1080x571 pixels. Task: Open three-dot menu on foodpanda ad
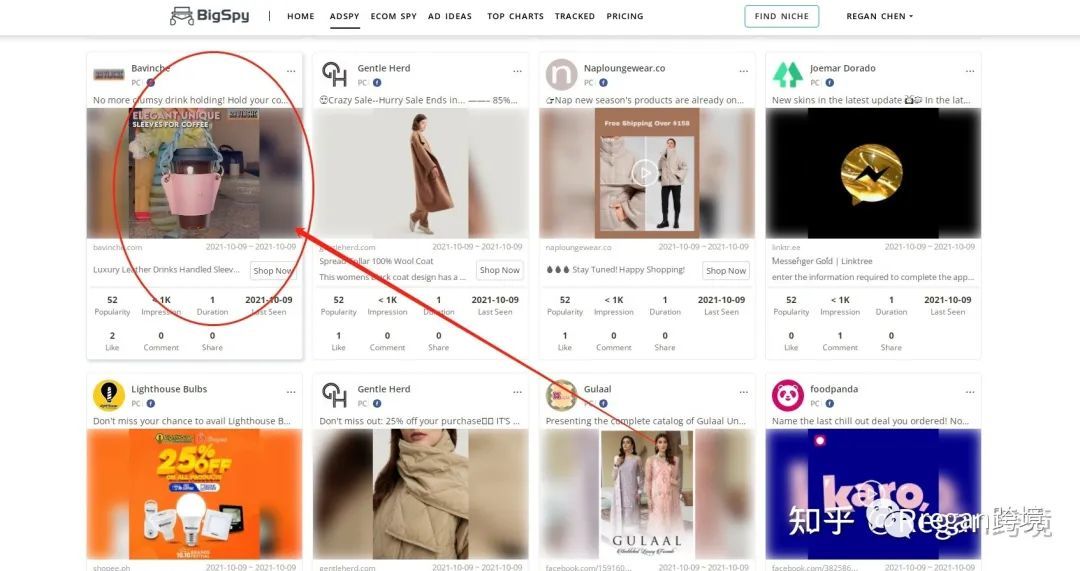coord(970,392)
